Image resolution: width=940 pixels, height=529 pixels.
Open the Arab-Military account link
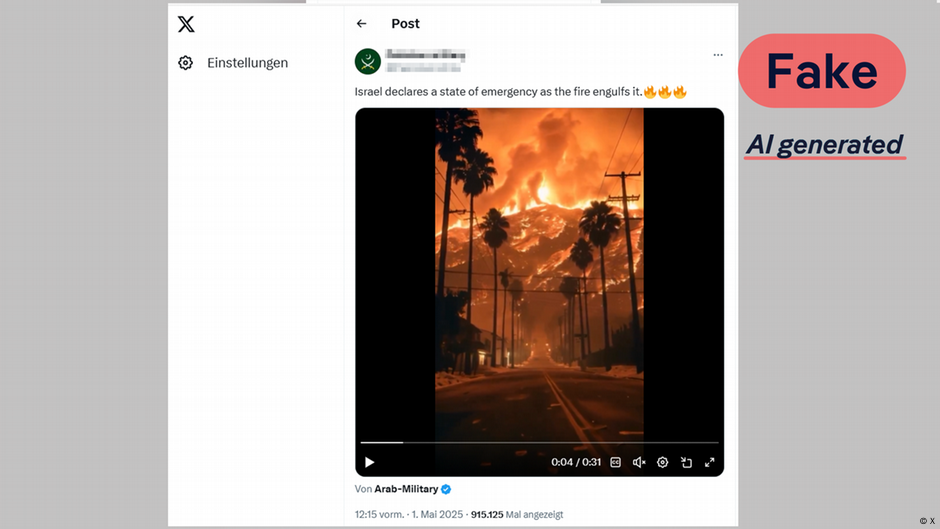(x=406, y=489)
